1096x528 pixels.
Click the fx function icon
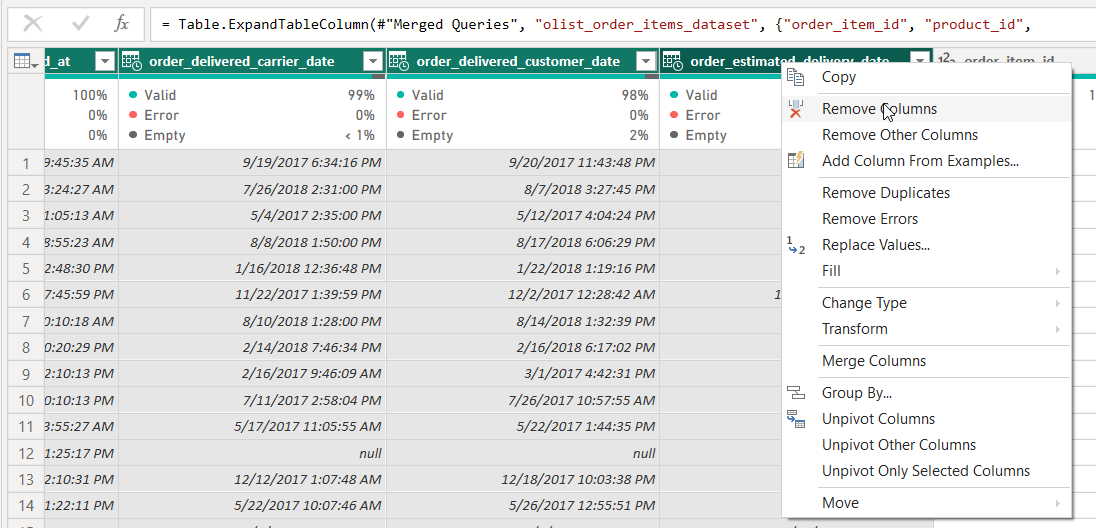click(122, 24)
